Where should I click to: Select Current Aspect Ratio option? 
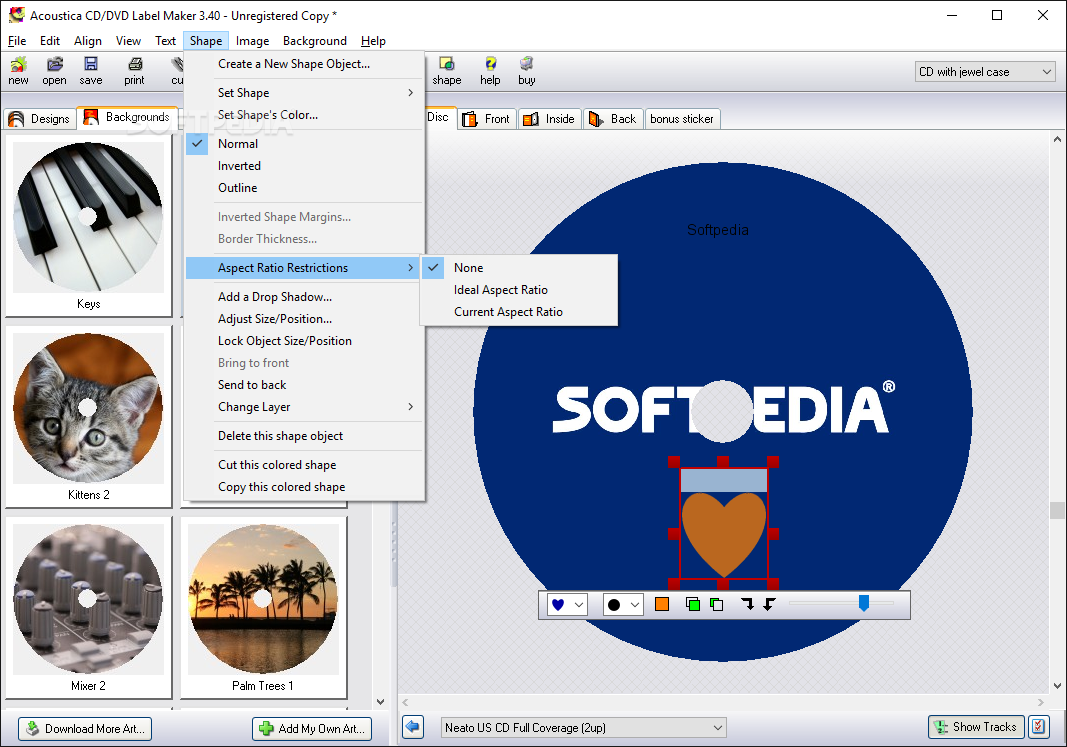click(x=519, y=312)
